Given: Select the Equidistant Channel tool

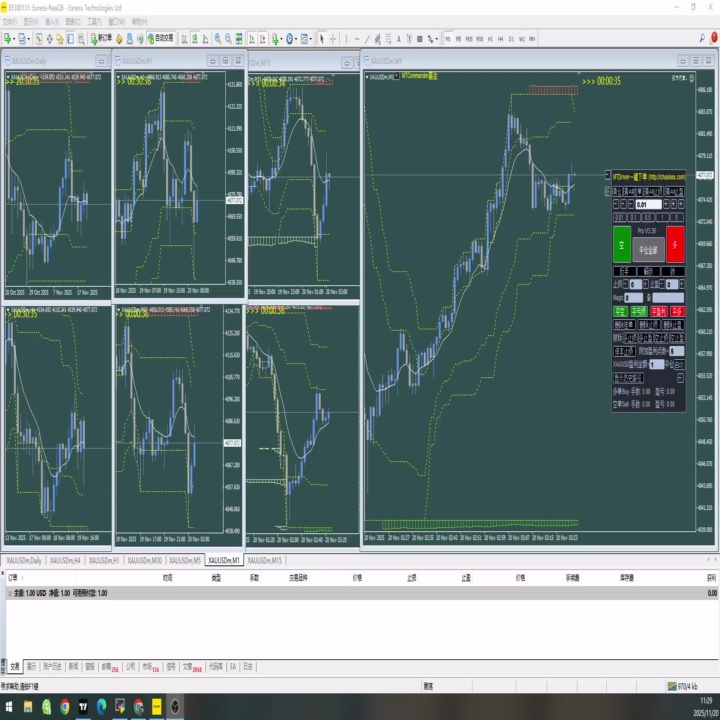Looking at the screenshot, I should tap(377, 39).
